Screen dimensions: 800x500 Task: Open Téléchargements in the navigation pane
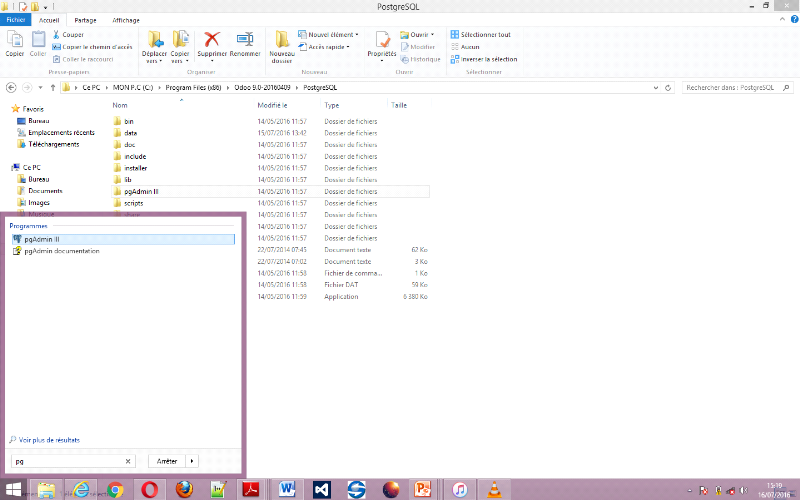54,144
